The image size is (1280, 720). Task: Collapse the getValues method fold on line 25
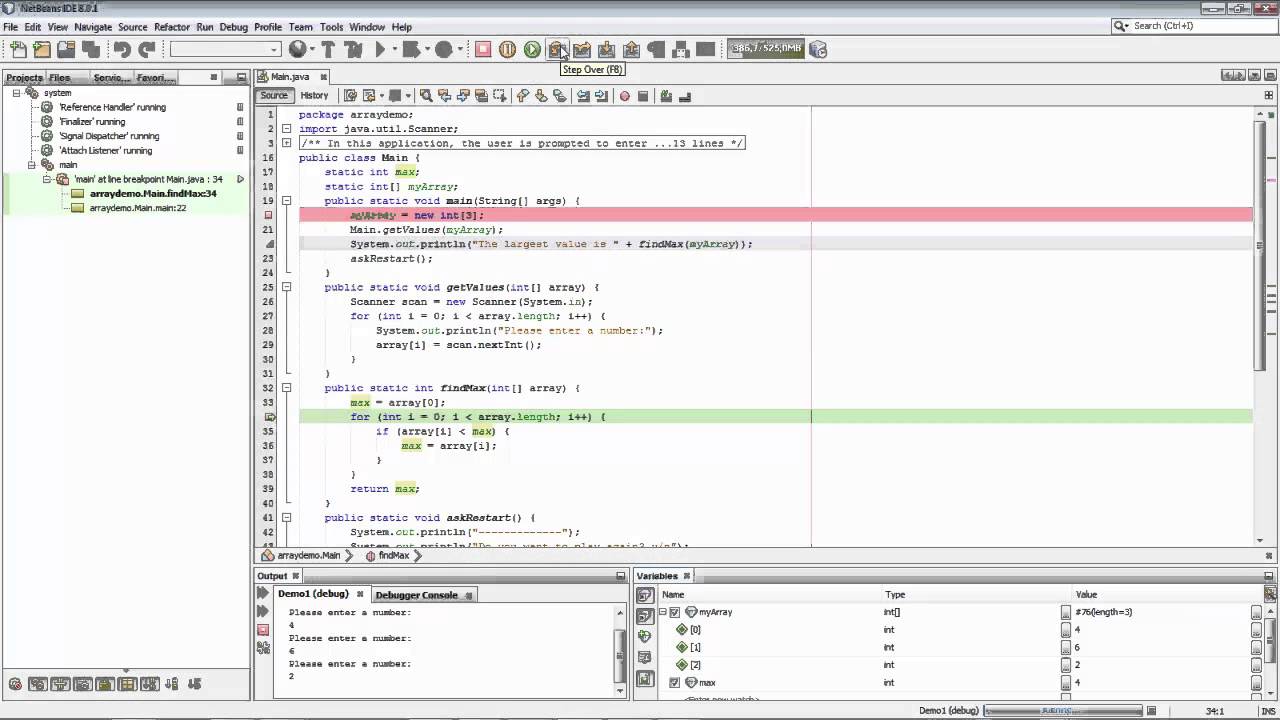pos(286,287)
